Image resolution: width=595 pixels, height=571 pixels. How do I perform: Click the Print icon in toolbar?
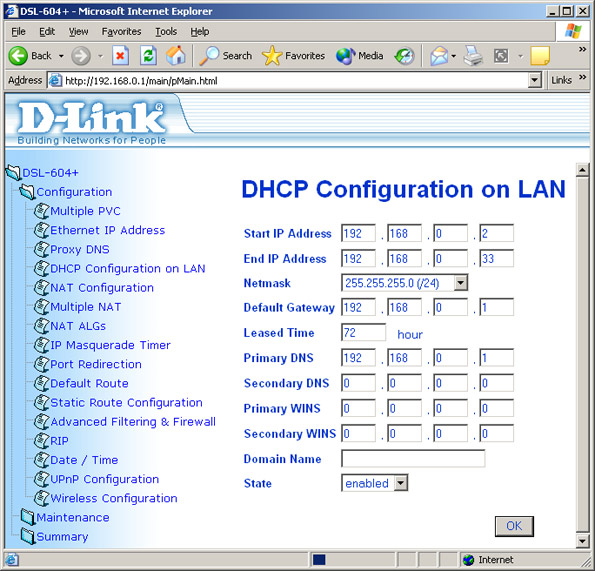473,56
